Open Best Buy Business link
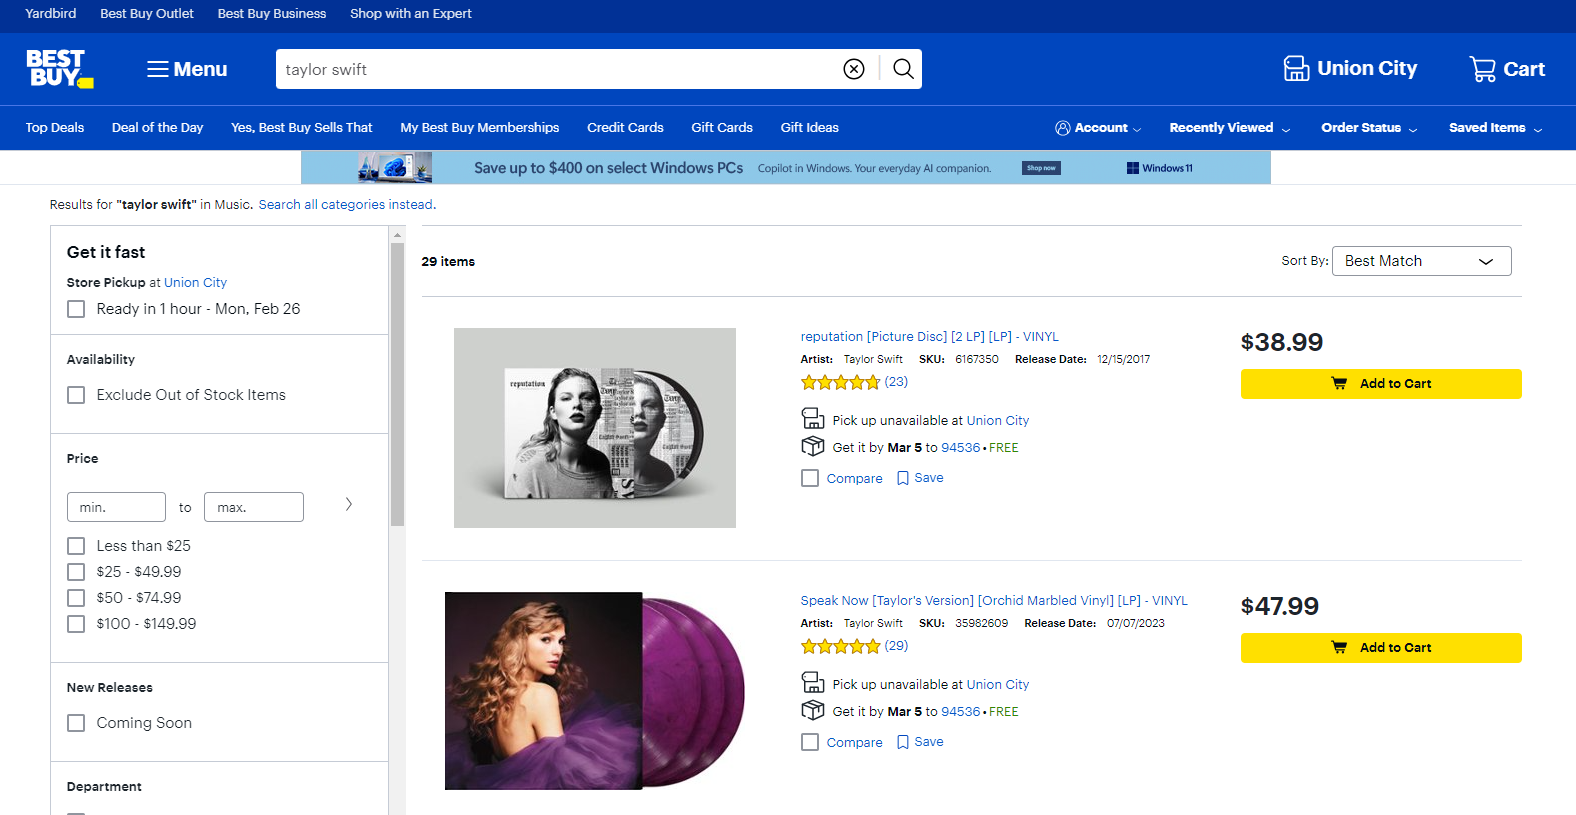1576x815 pixels. point(272,14)
